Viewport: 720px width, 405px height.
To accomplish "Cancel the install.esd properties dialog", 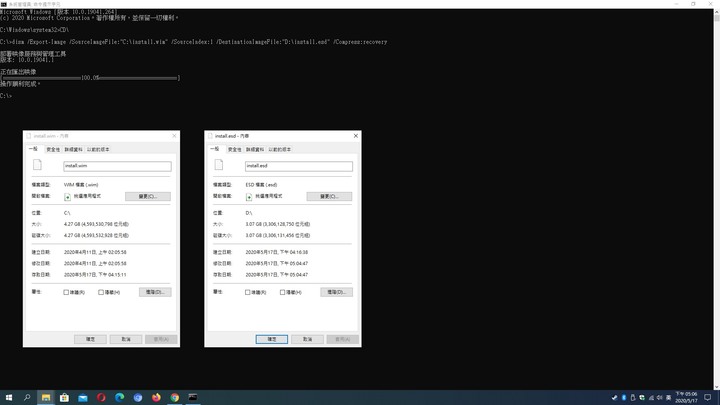I will click(x=307, y=339).
